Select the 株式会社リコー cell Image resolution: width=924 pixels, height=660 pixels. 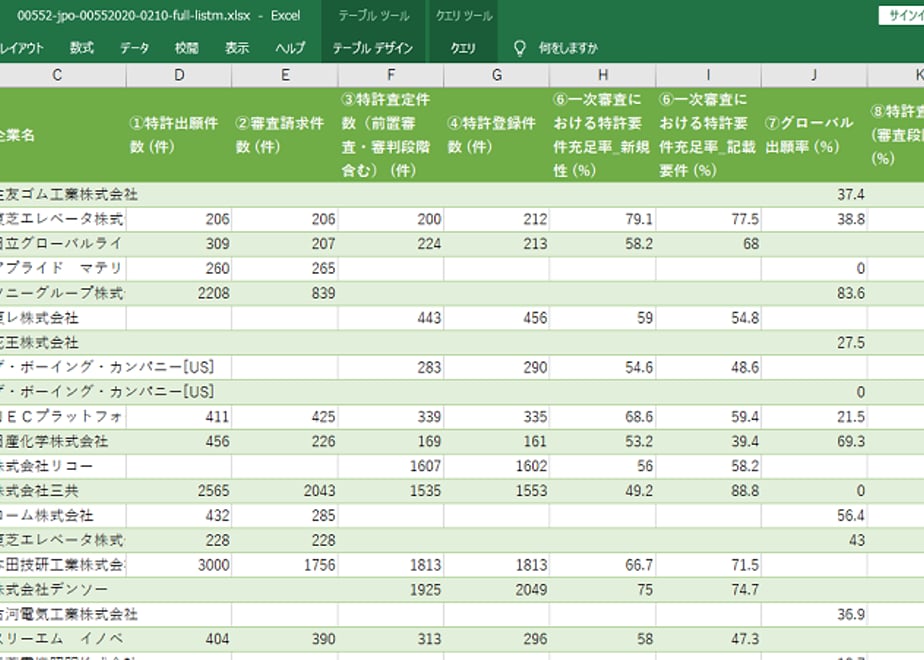click(x=63, y=467)
